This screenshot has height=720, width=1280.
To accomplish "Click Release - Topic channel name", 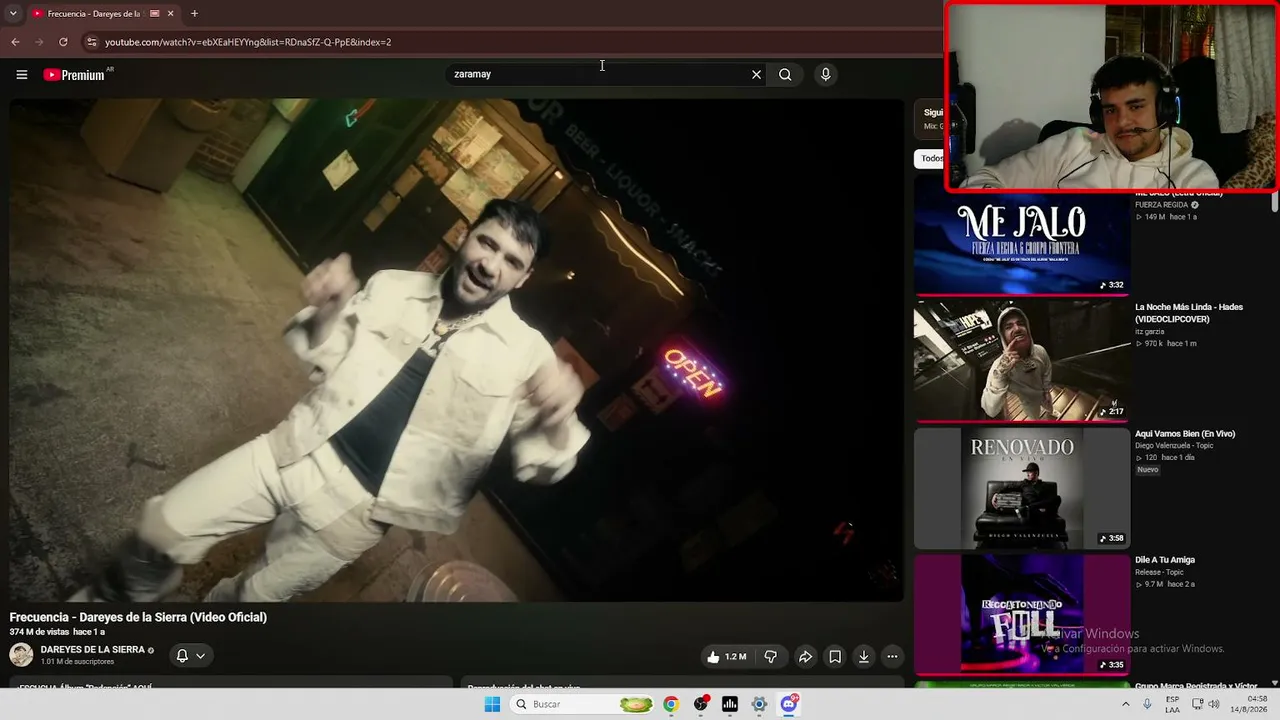I will (x=1159, y=573).
